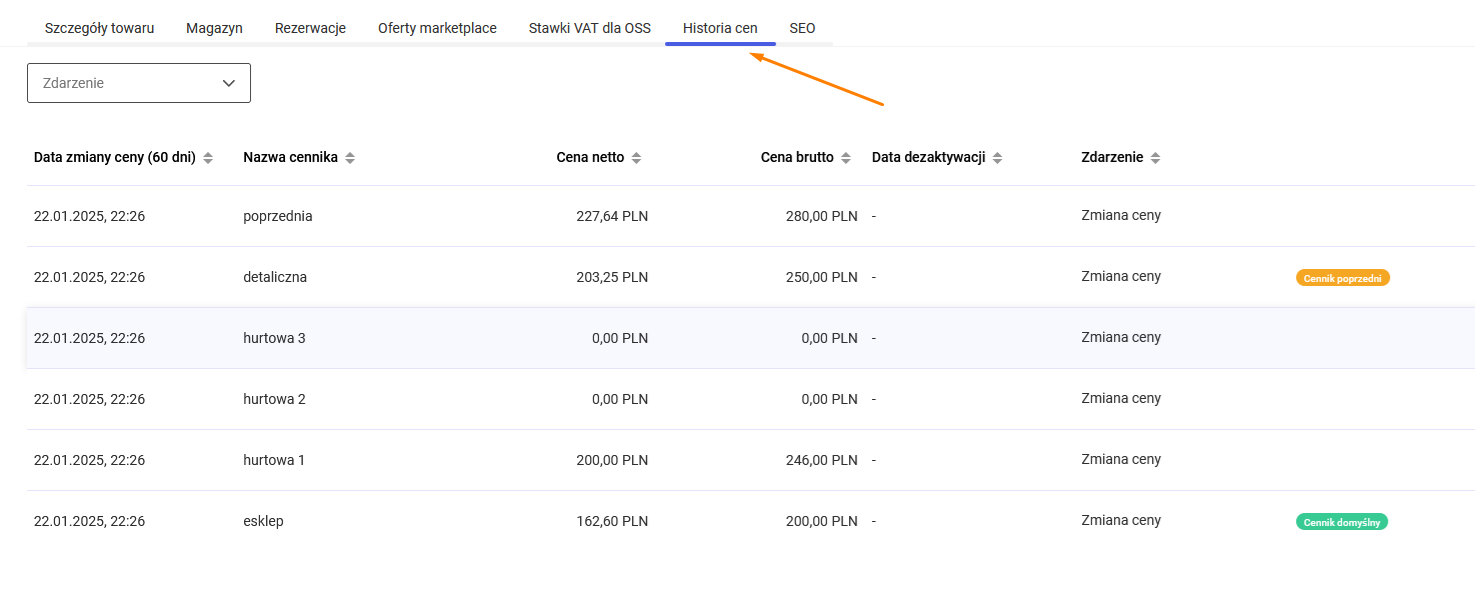Click the date in the hurtowa 1 row
Screen dimensions: 1475x606
[x=90, y=460]
